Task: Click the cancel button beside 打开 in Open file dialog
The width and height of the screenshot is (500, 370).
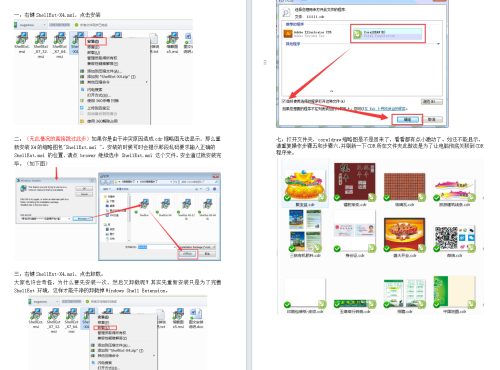Action: point(207,254)
